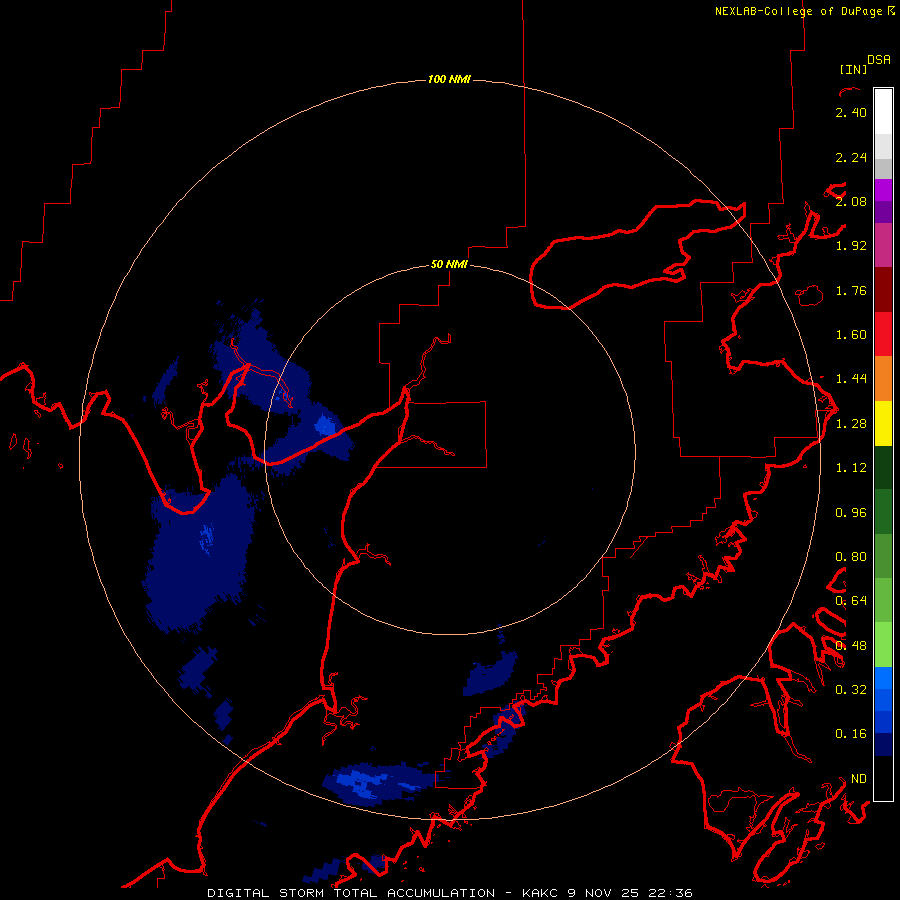The height and width of the screenshot is (900, 900).
Task: Select the black ND swatch in legend
Action: coord(883,778)
